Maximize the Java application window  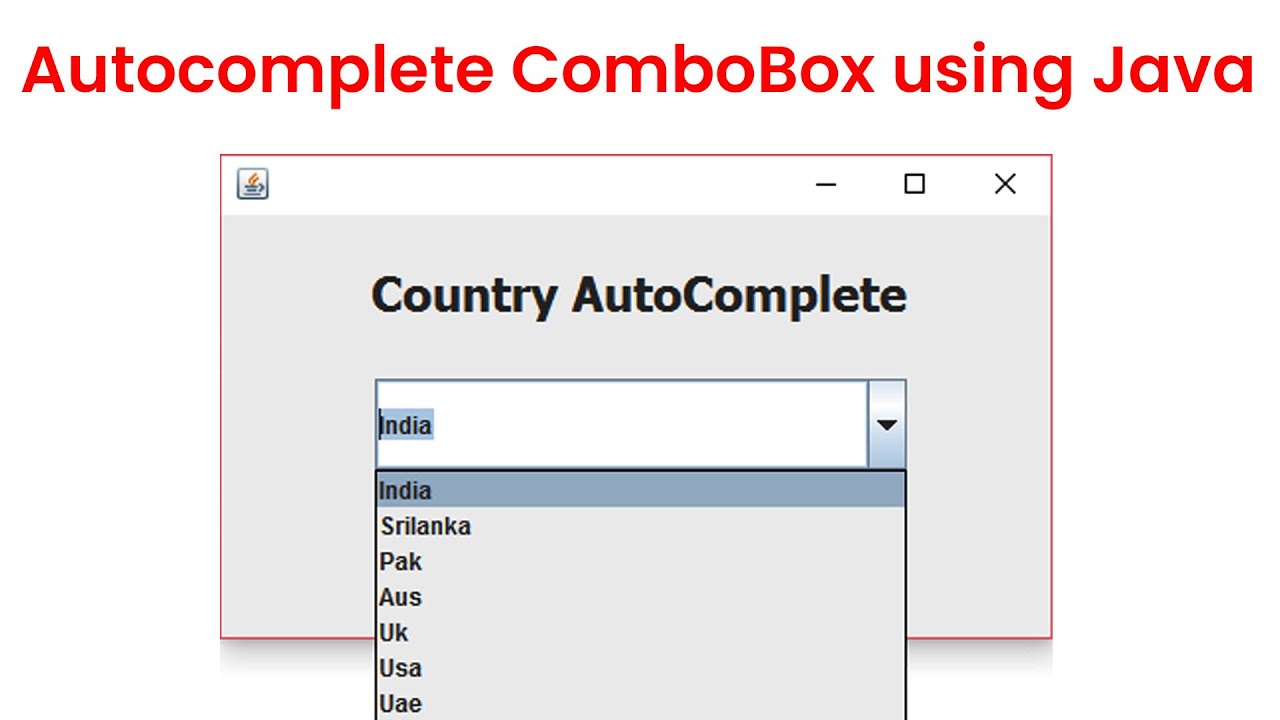coord(914,185)
